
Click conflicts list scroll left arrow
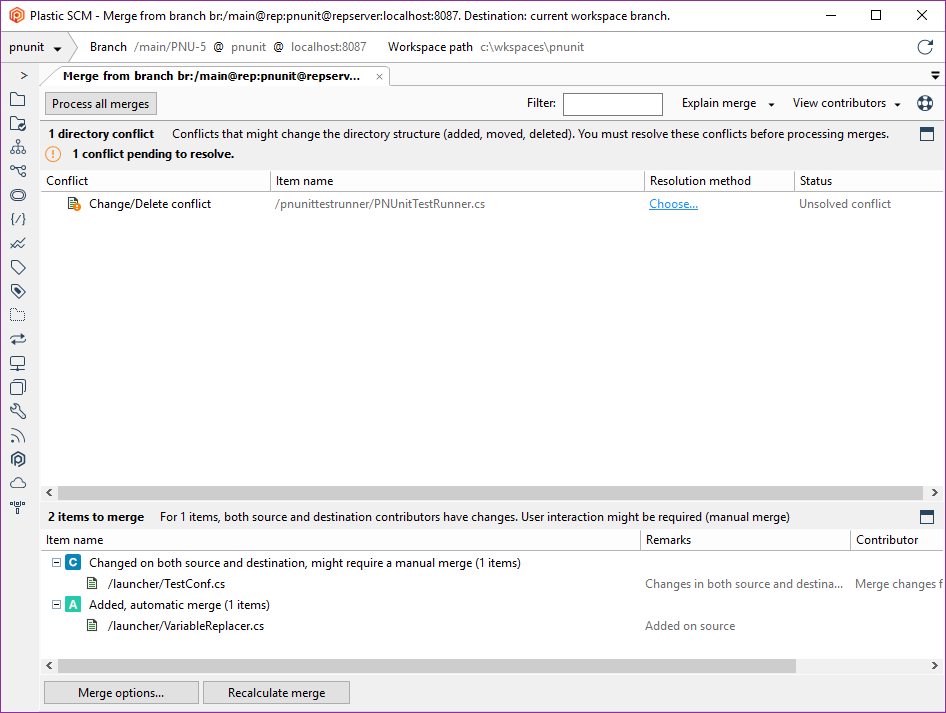tap(49, 493)
